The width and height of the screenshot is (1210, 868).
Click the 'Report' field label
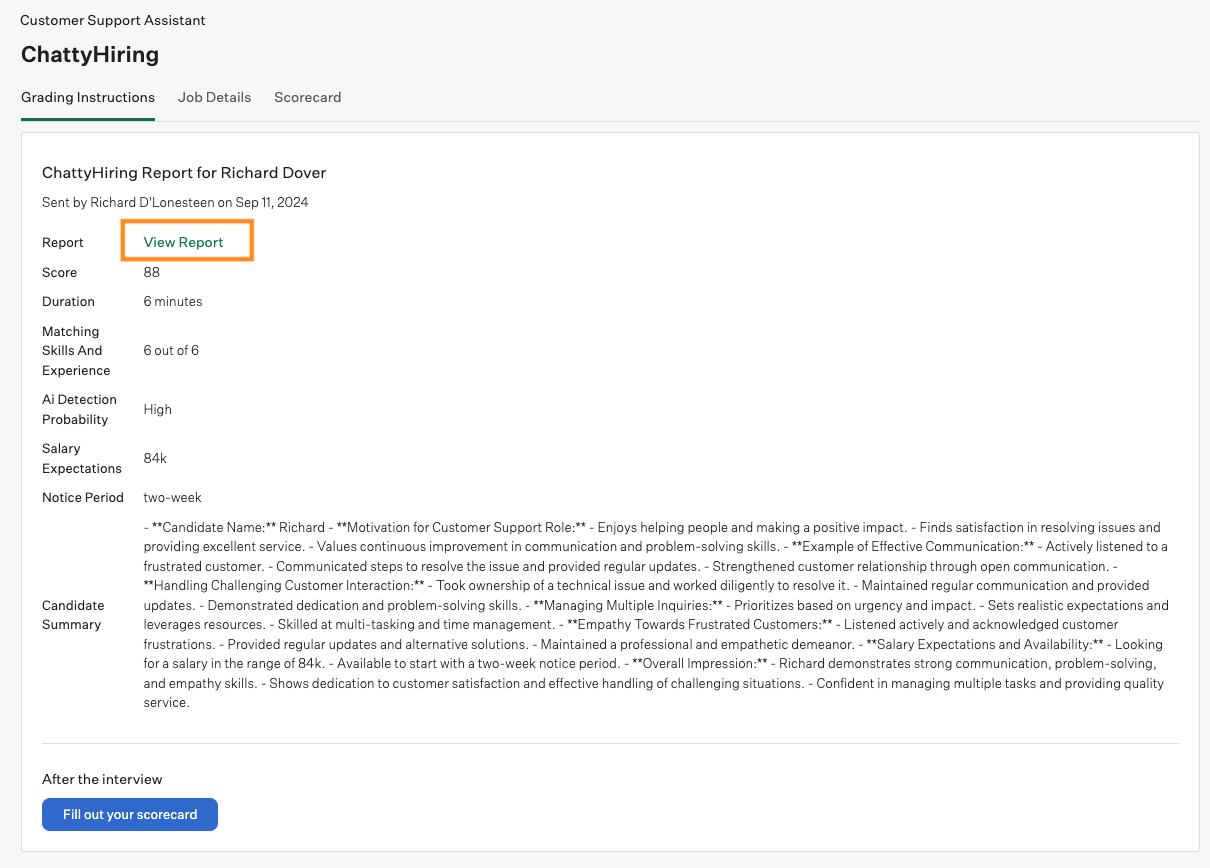(63, 243)
